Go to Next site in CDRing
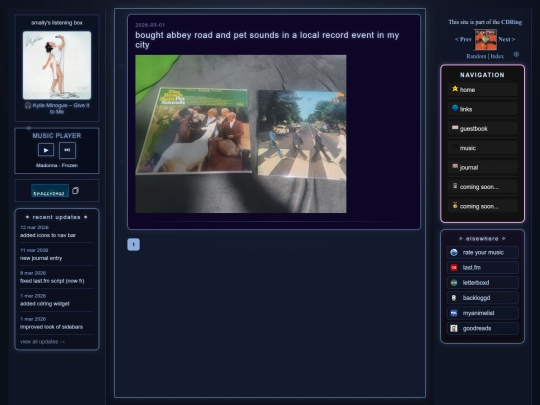 tap(507, 39)
